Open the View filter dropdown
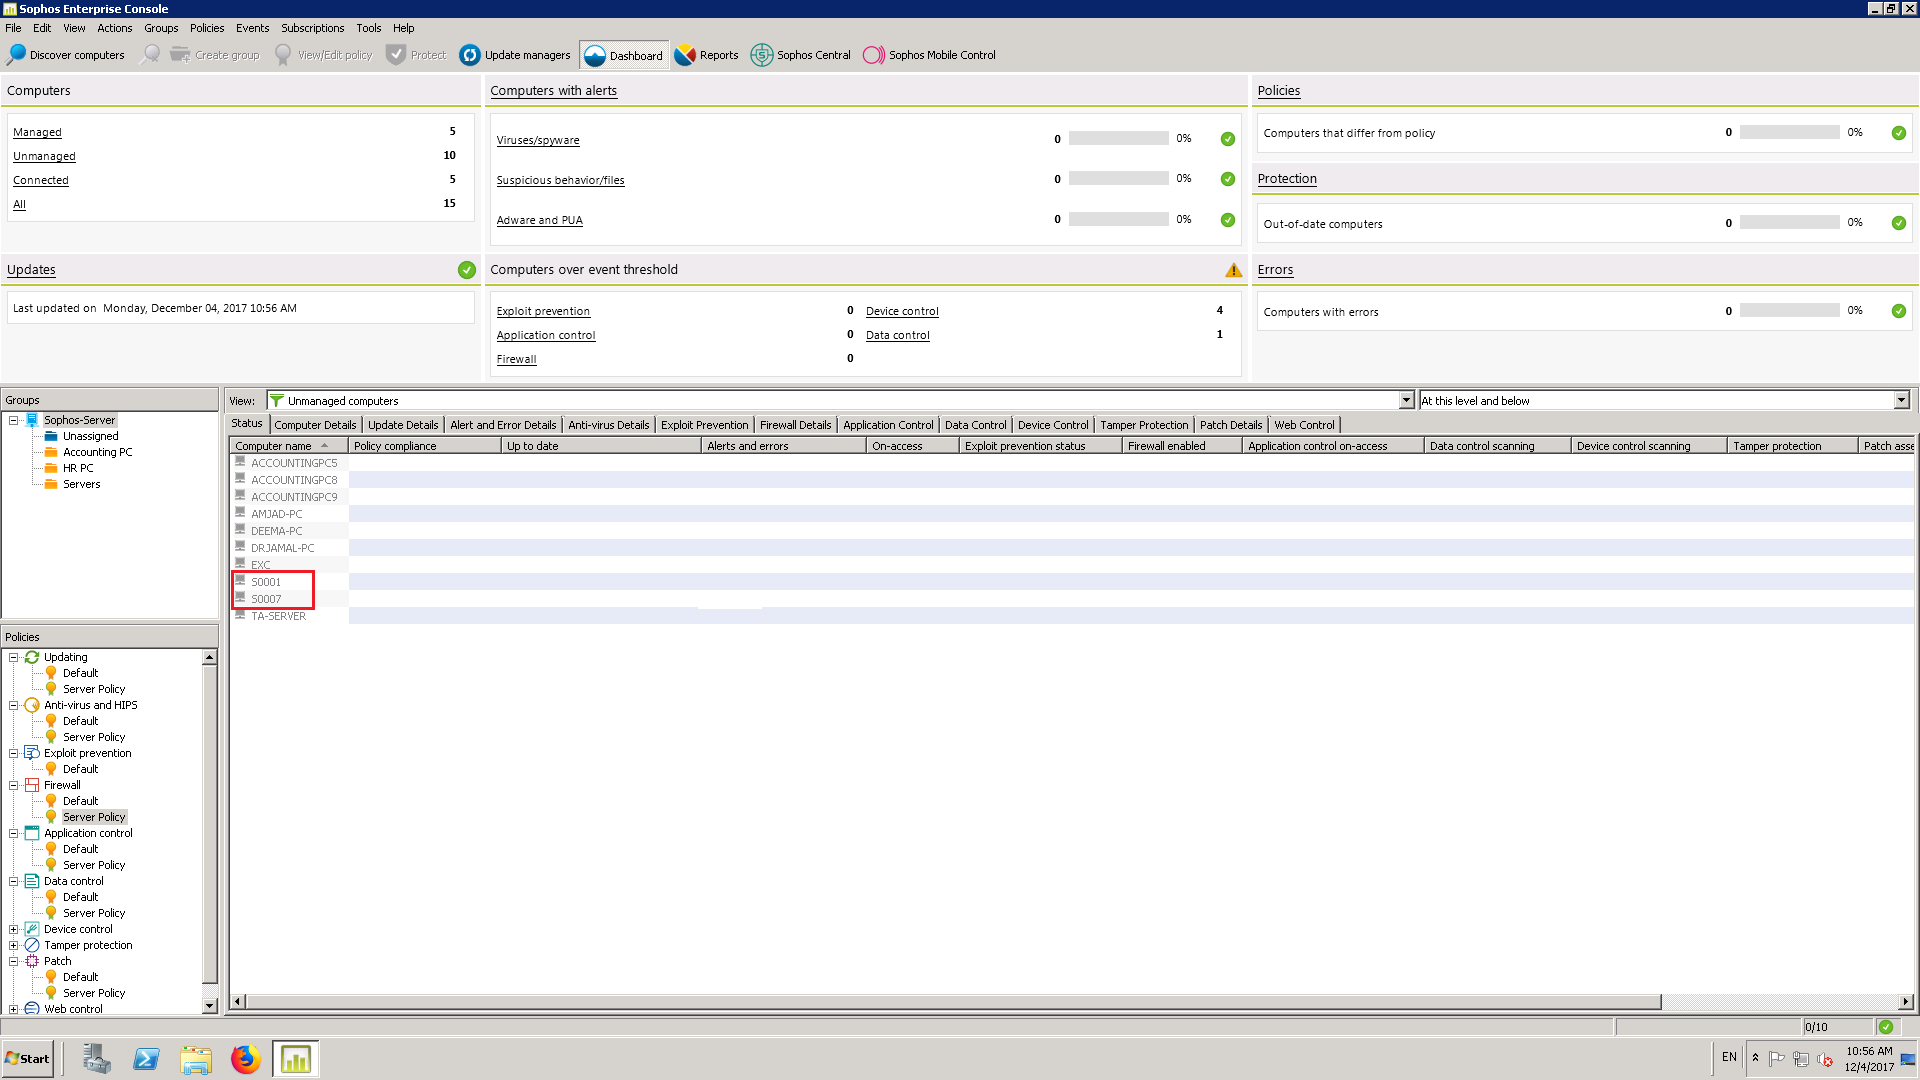 (x=1406, y=400)
